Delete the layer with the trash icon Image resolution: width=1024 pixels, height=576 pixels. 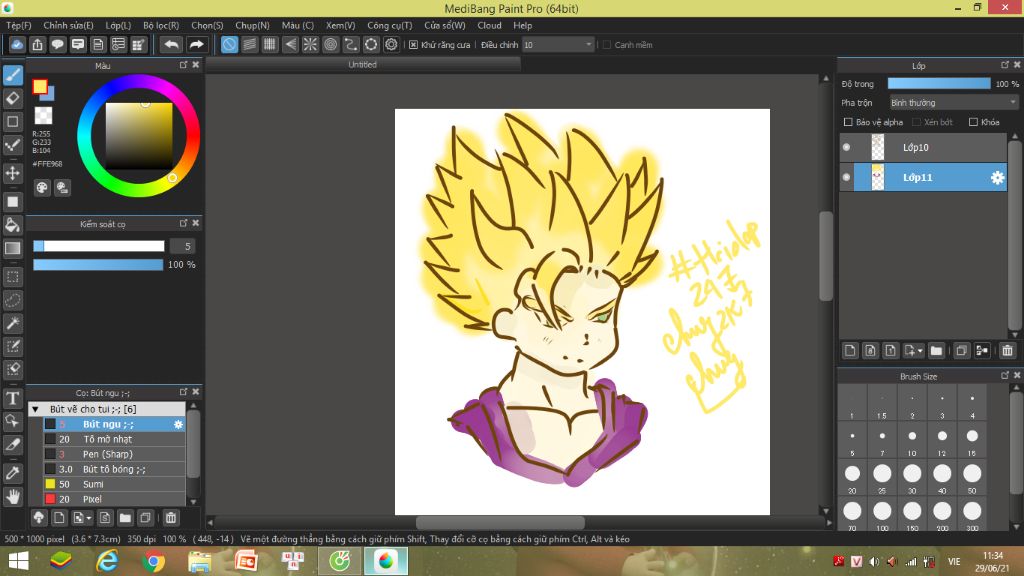[1007, 351]
